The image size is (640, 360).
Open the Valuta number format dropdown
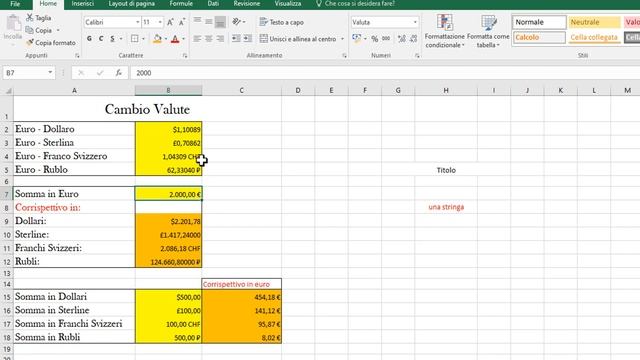click(415, 22)
